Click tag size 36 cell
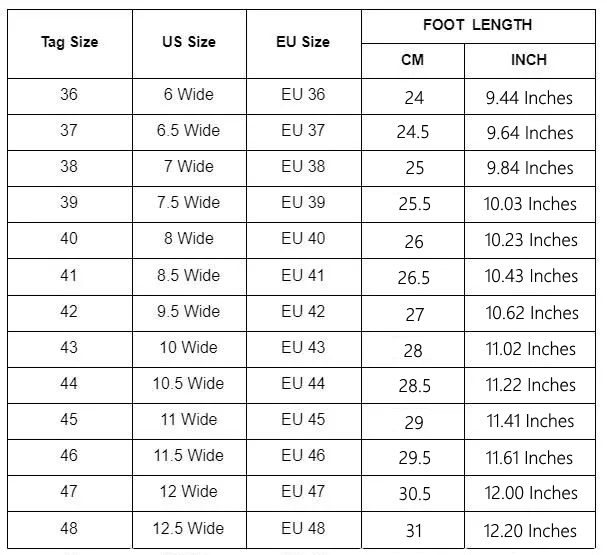 pos(70,96)
